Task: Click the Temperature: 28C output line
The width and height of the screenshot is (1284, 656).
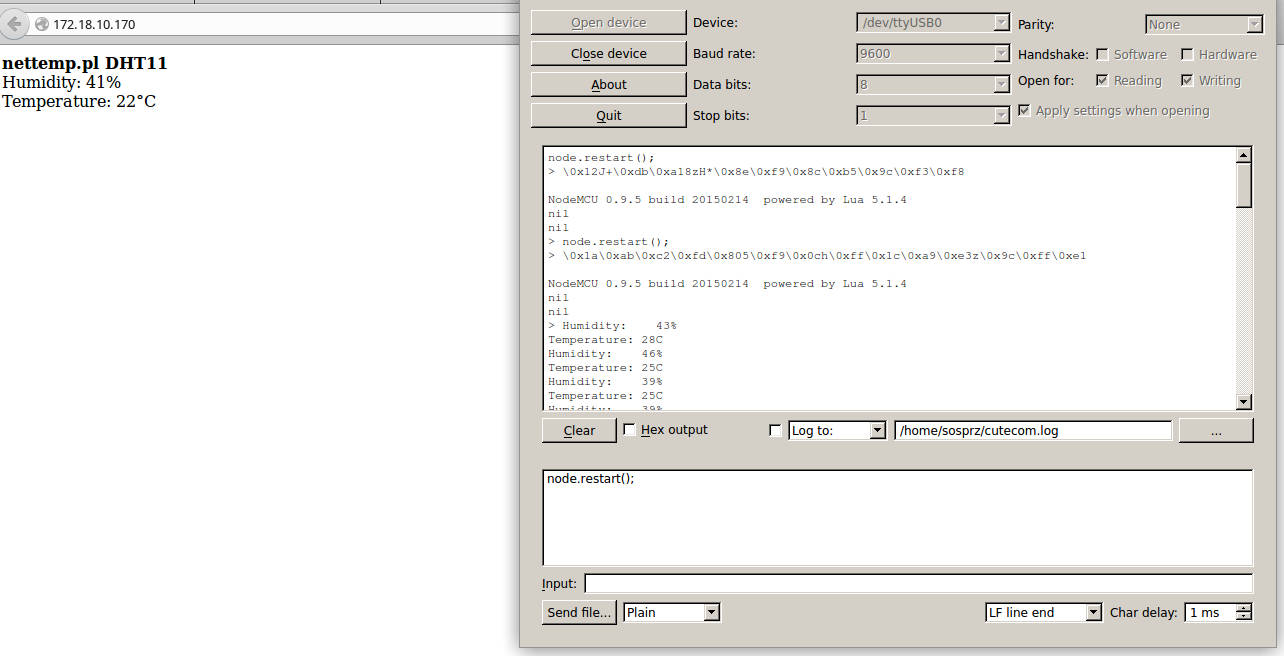Action: [x=605, y=340]
